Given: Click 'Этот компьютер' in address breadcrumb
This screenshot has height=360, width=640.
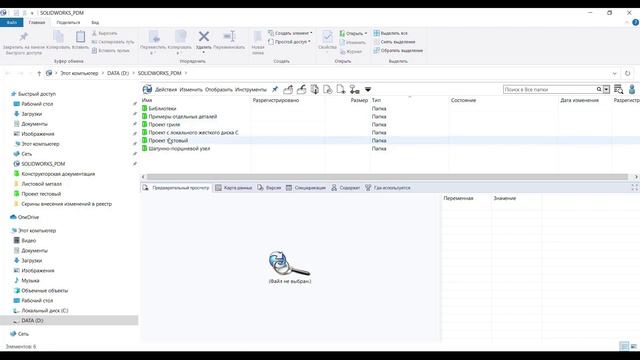Looking at the screenshot, I should [x=80, y=73].
